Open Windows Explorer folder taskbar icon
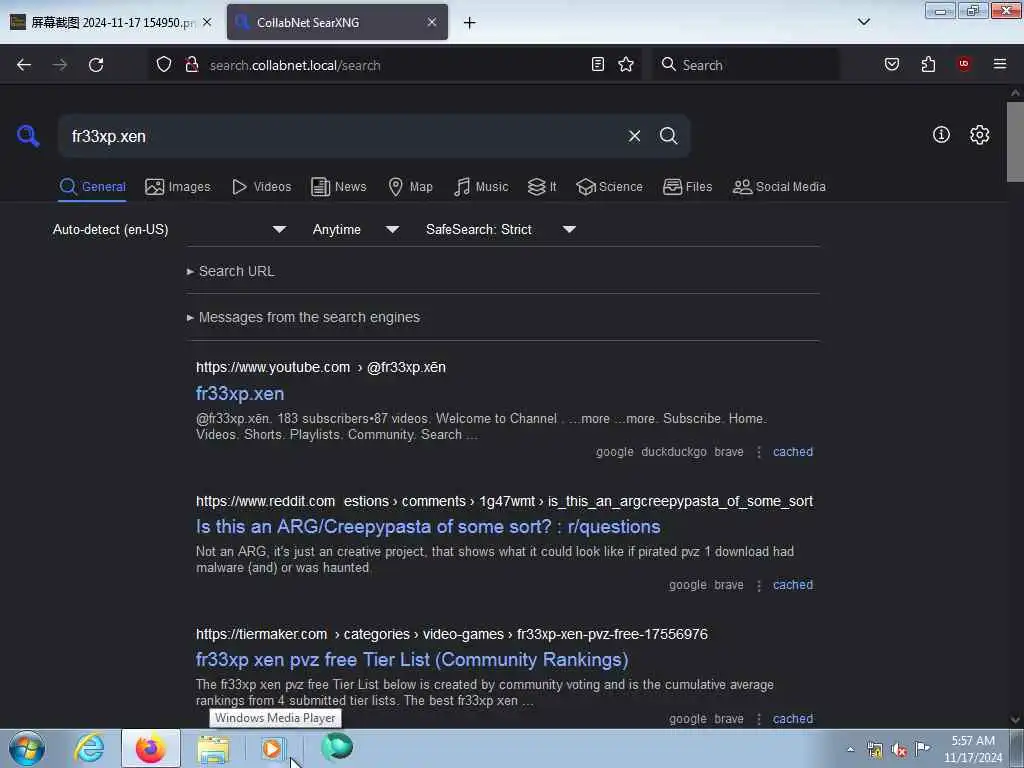 click(213, 748)
